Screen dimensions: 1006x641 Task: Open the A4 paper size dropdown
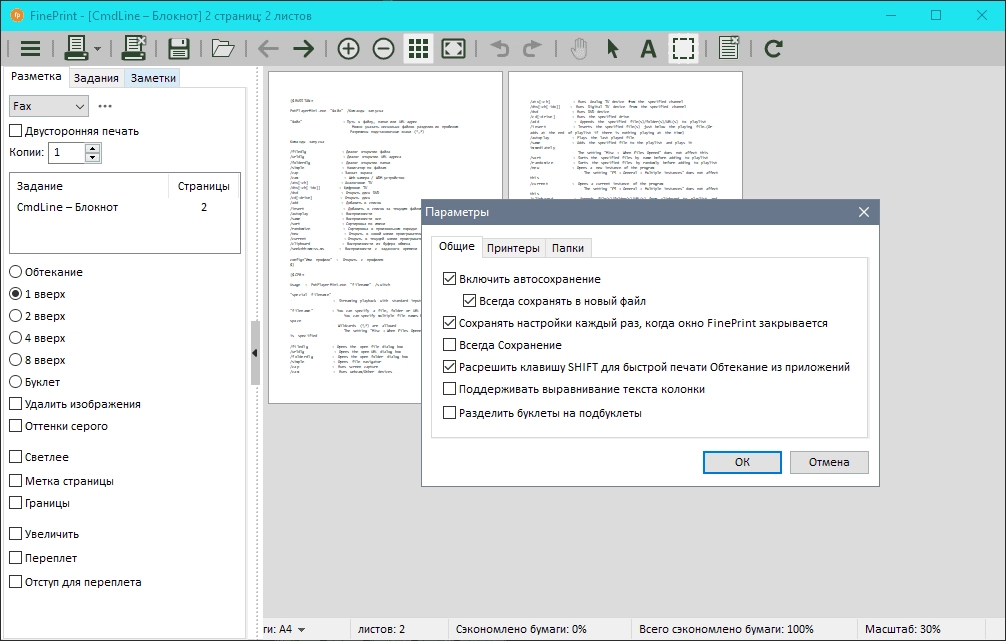click(x=302, y=629)
